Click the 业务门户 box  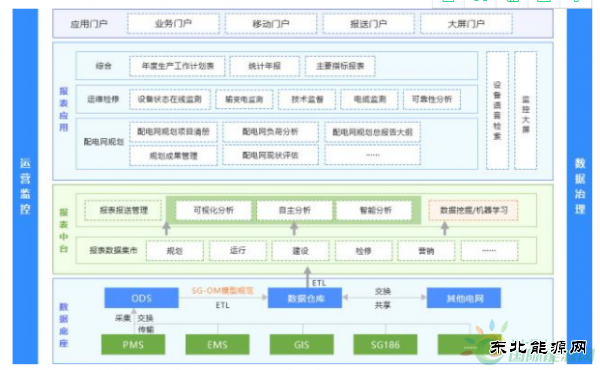[173, 24]
